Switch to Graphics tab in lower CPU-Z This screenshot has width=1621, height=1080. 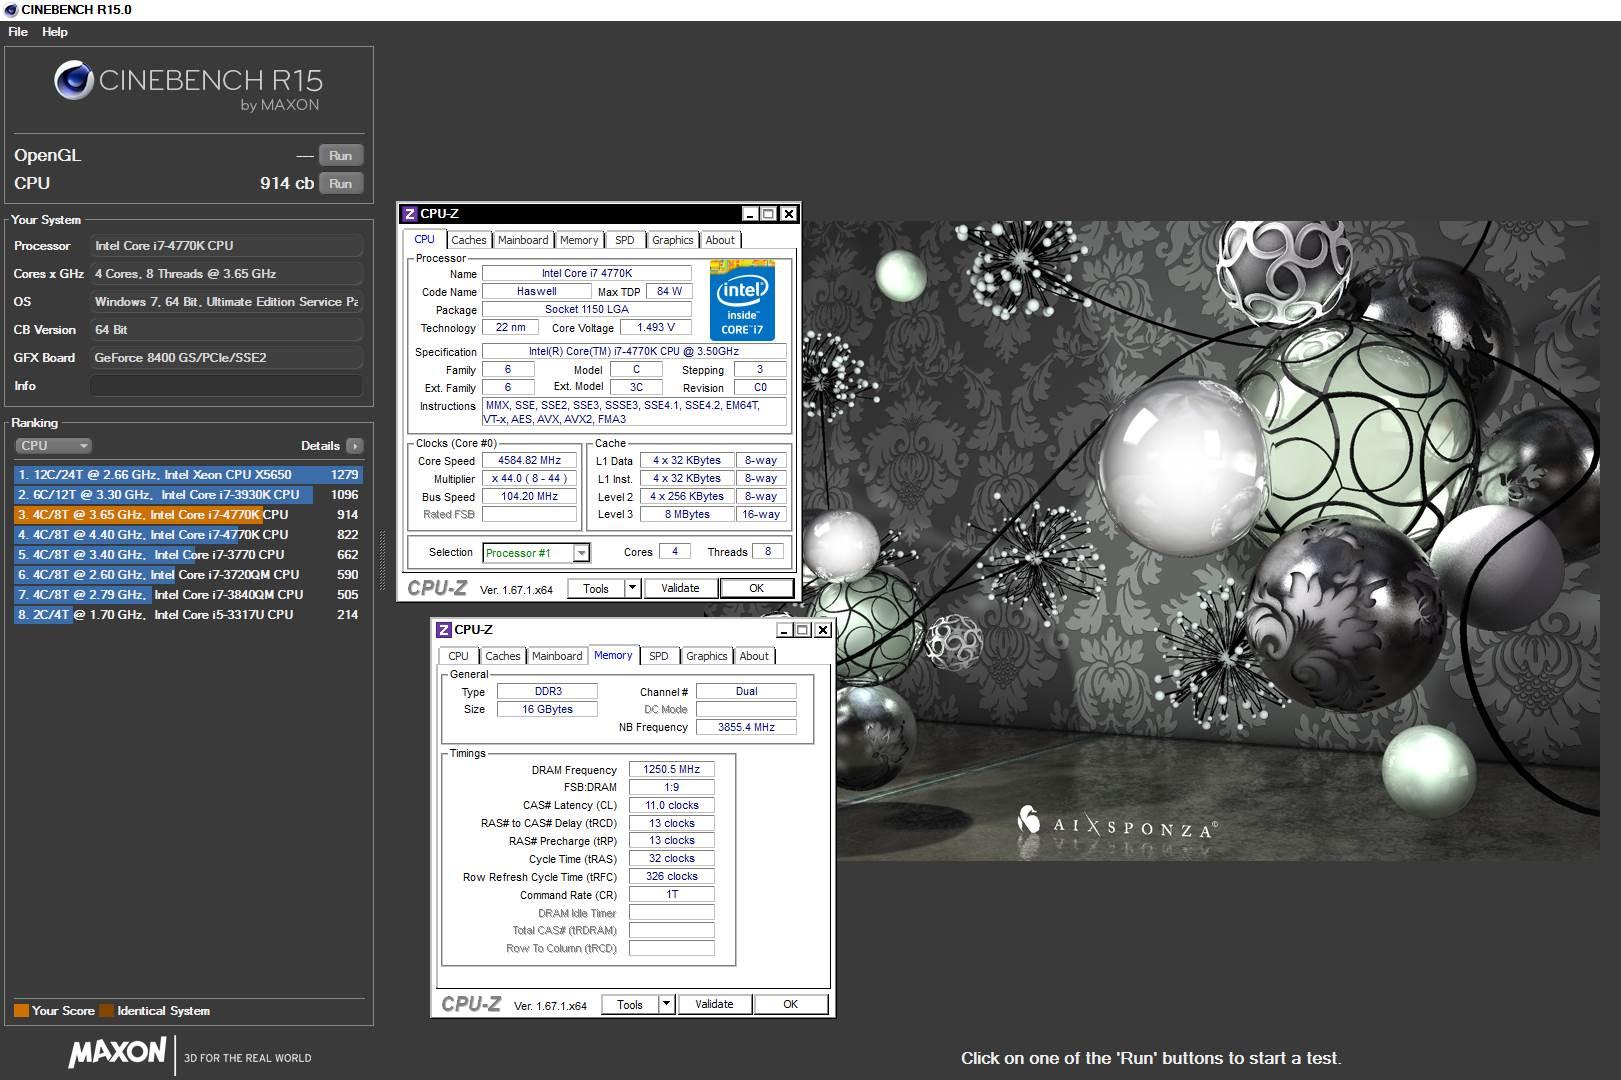(x=707, y=656)
